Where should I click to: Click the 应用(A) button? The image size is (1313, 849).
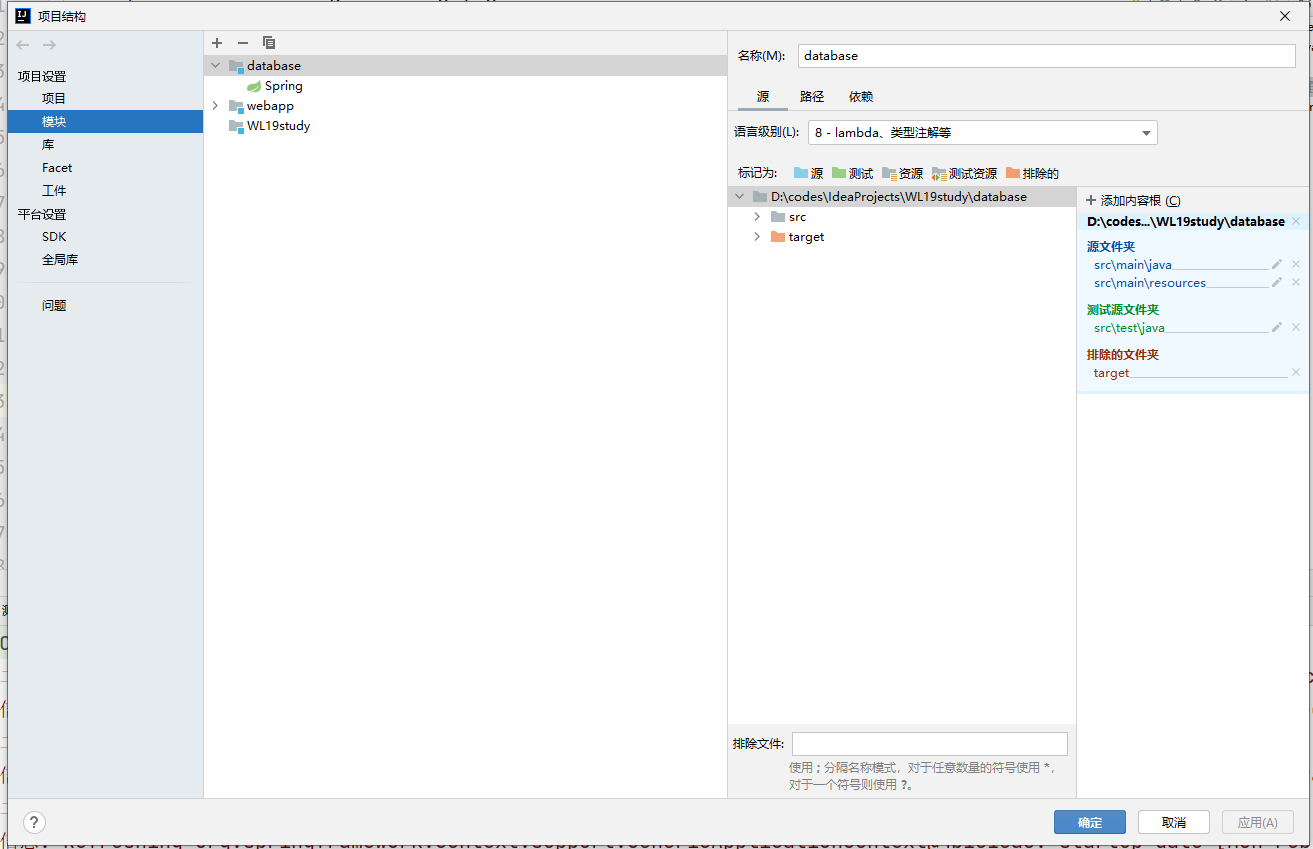click(x=1258, y=822)
